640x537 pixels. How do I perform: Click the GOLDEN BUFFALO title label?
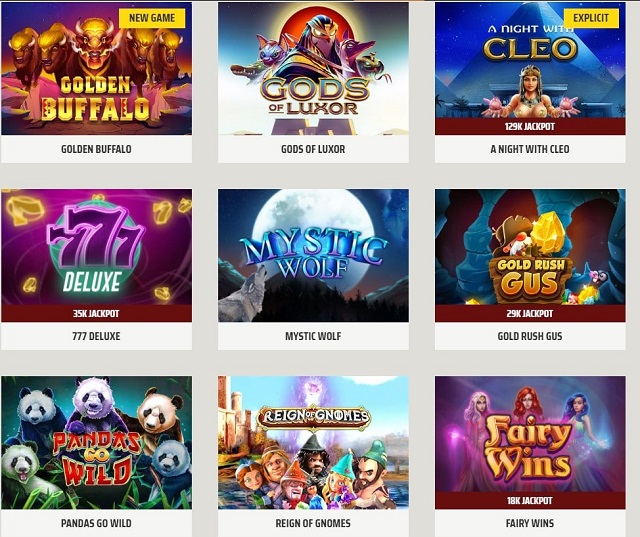point(96,149)
